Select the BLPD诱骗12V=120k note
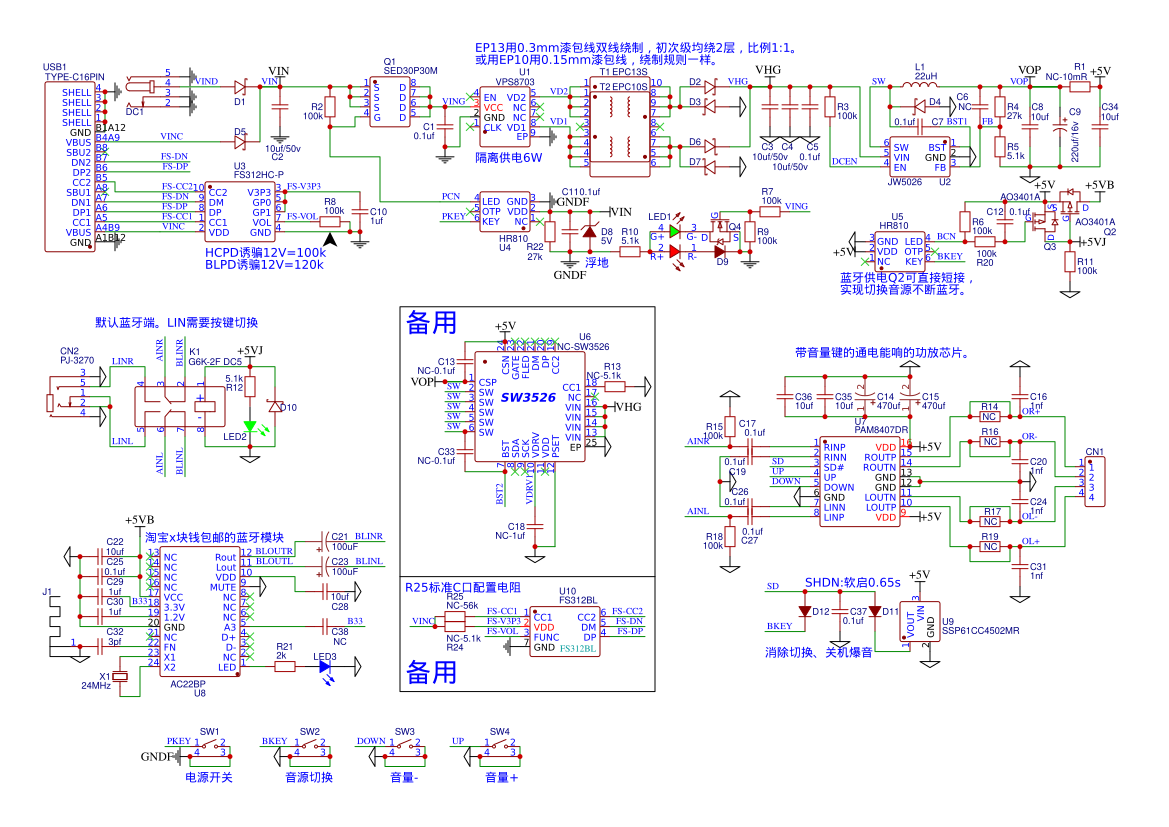Viewport: 1169px width, 827px height. click(265, 265)
